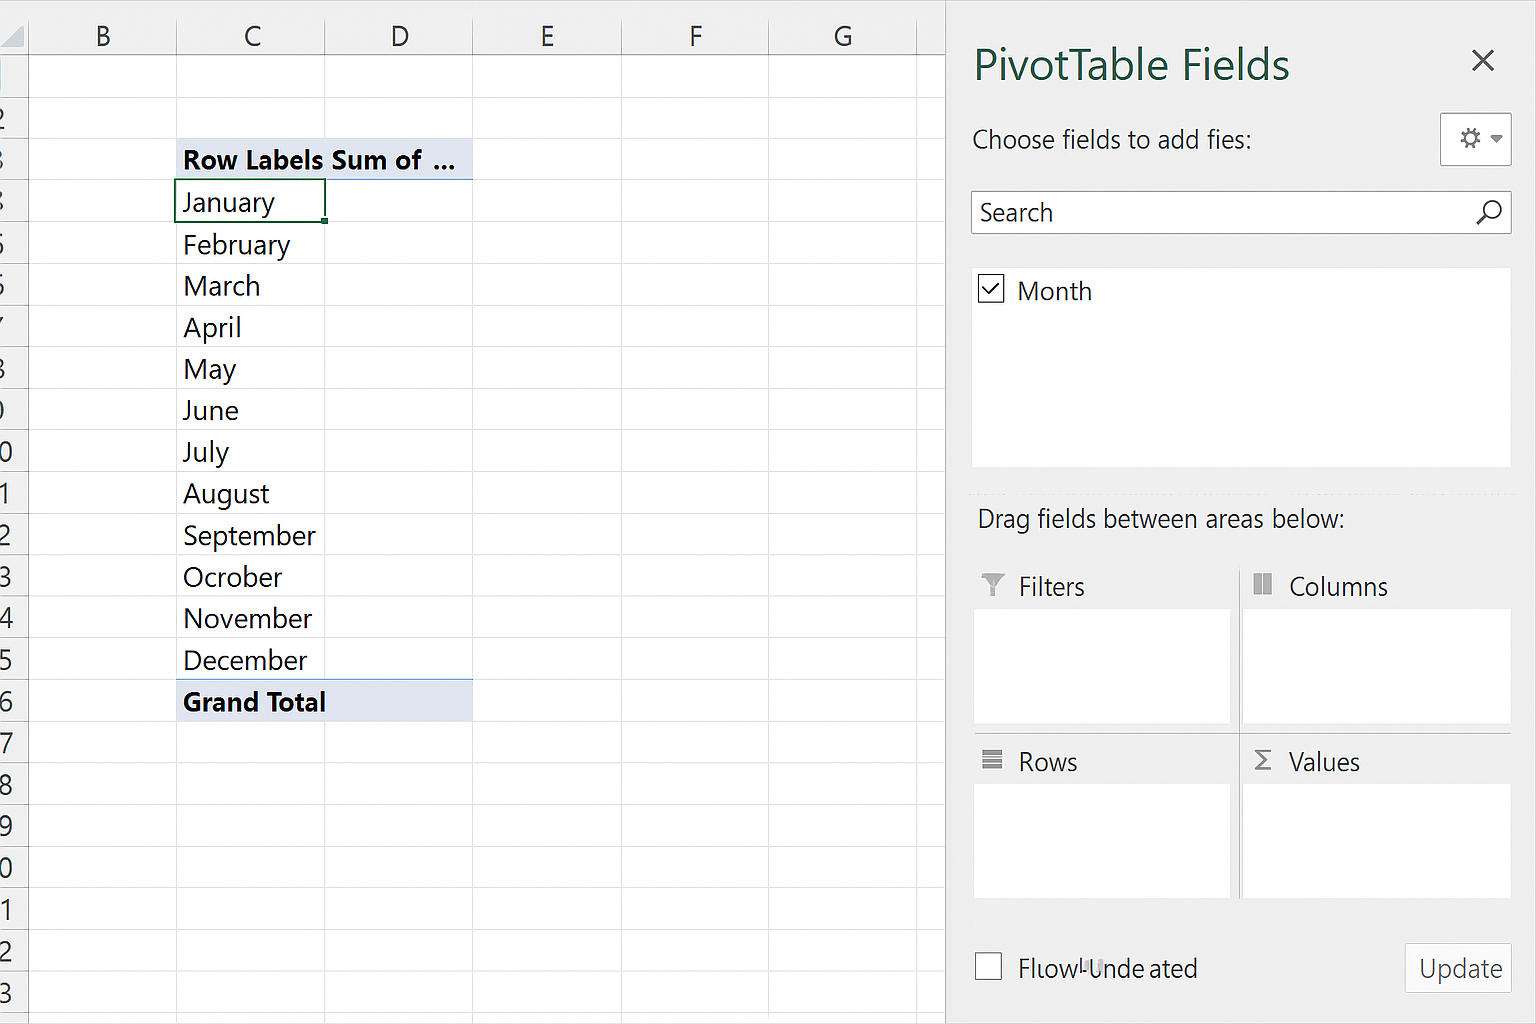
Task: Select the March cell
Action: pyautogui.click(x=251, y=285)
